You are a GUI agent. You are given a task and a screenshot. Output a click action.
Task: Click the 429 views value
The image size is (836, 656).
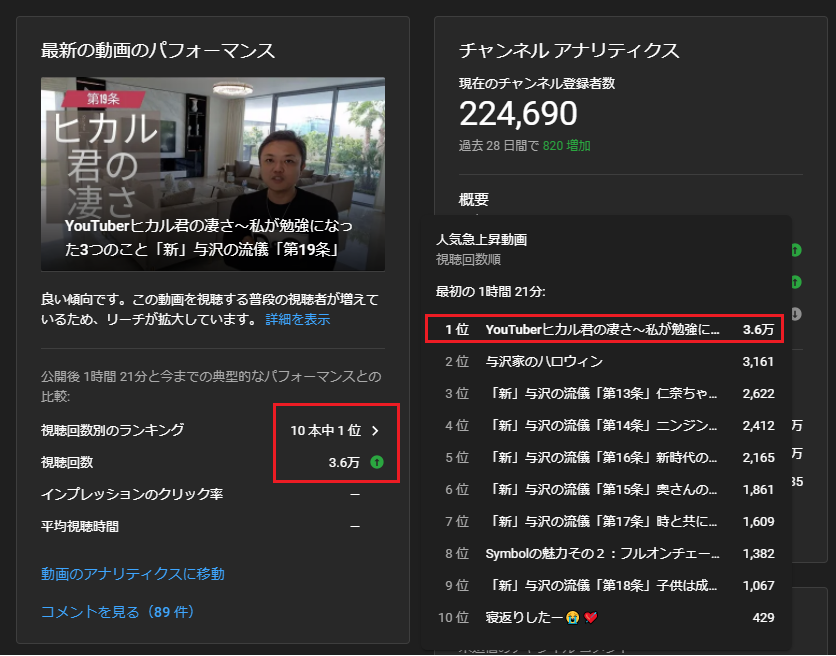[x=763, y=618]
